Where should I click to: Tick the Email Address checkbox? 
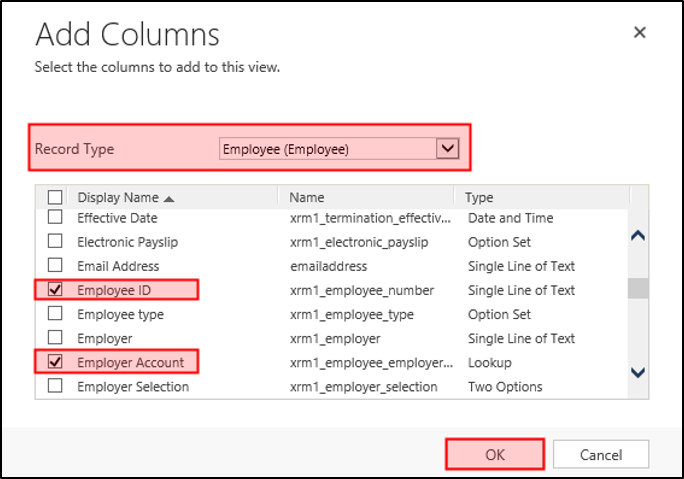(55, 266)
